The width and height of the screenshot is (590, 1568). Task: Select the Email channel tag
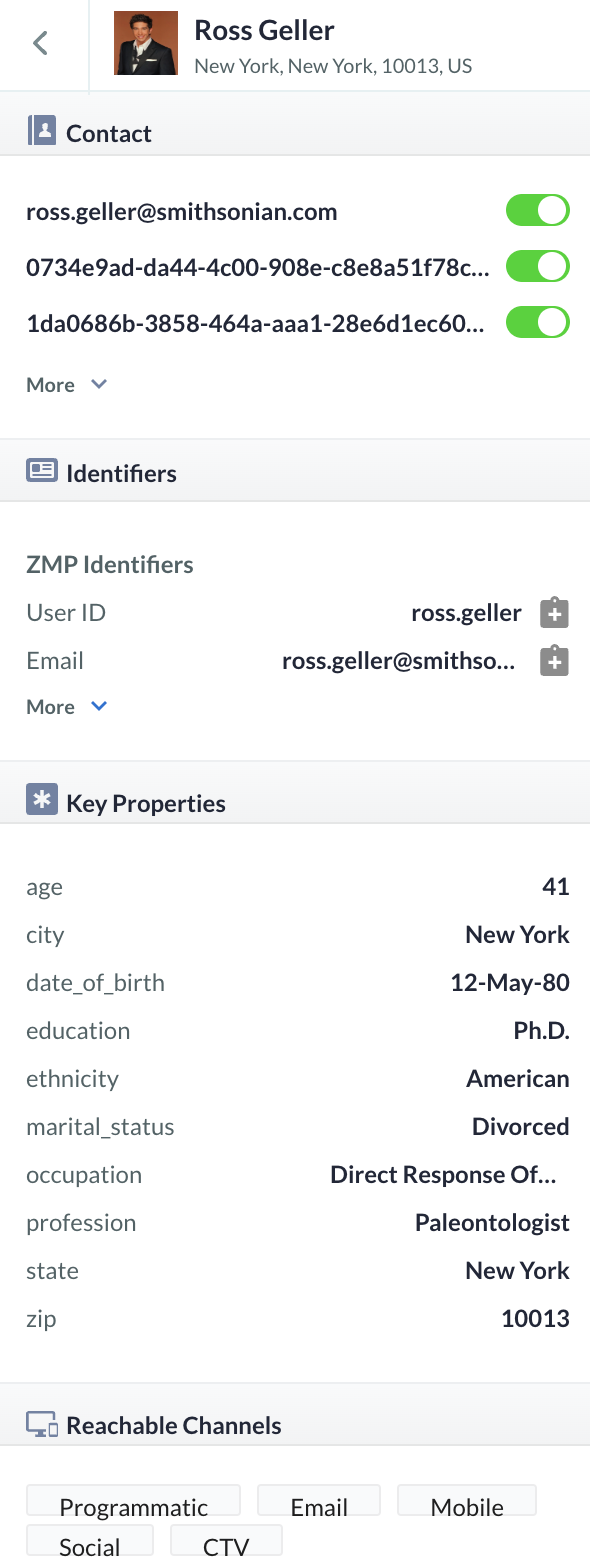[319, 1501]
